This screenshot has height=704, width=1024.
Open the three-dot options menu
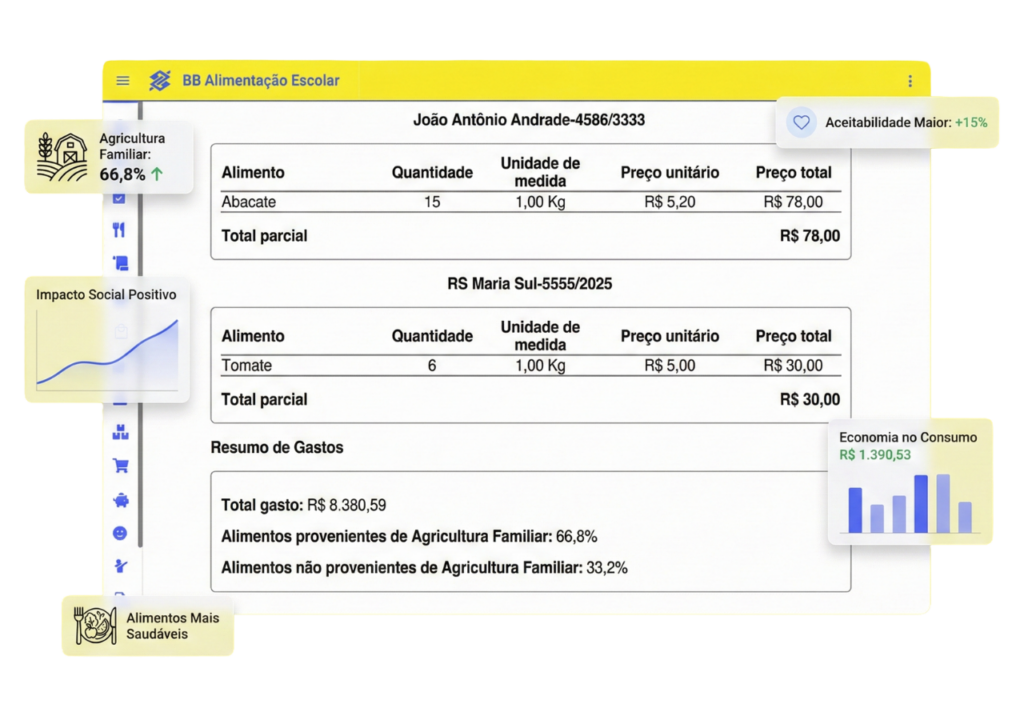[x=909, y=81]
